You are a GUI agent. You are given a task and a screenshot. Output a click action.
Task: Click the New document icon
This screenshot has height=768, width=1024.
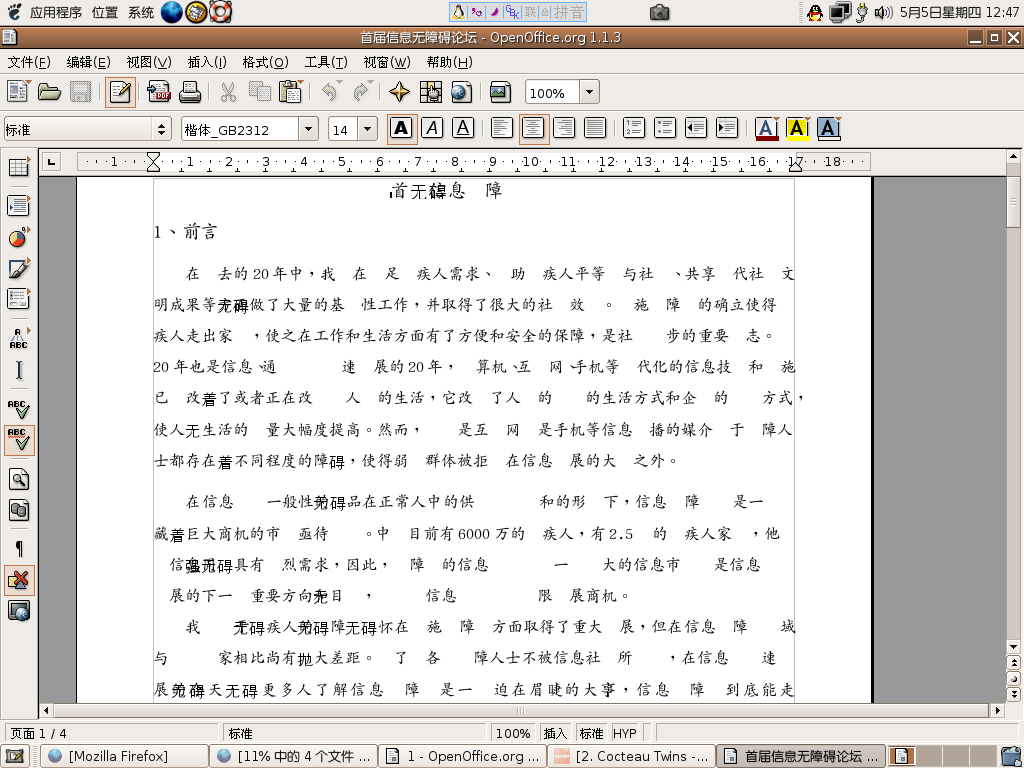(18, 92)
